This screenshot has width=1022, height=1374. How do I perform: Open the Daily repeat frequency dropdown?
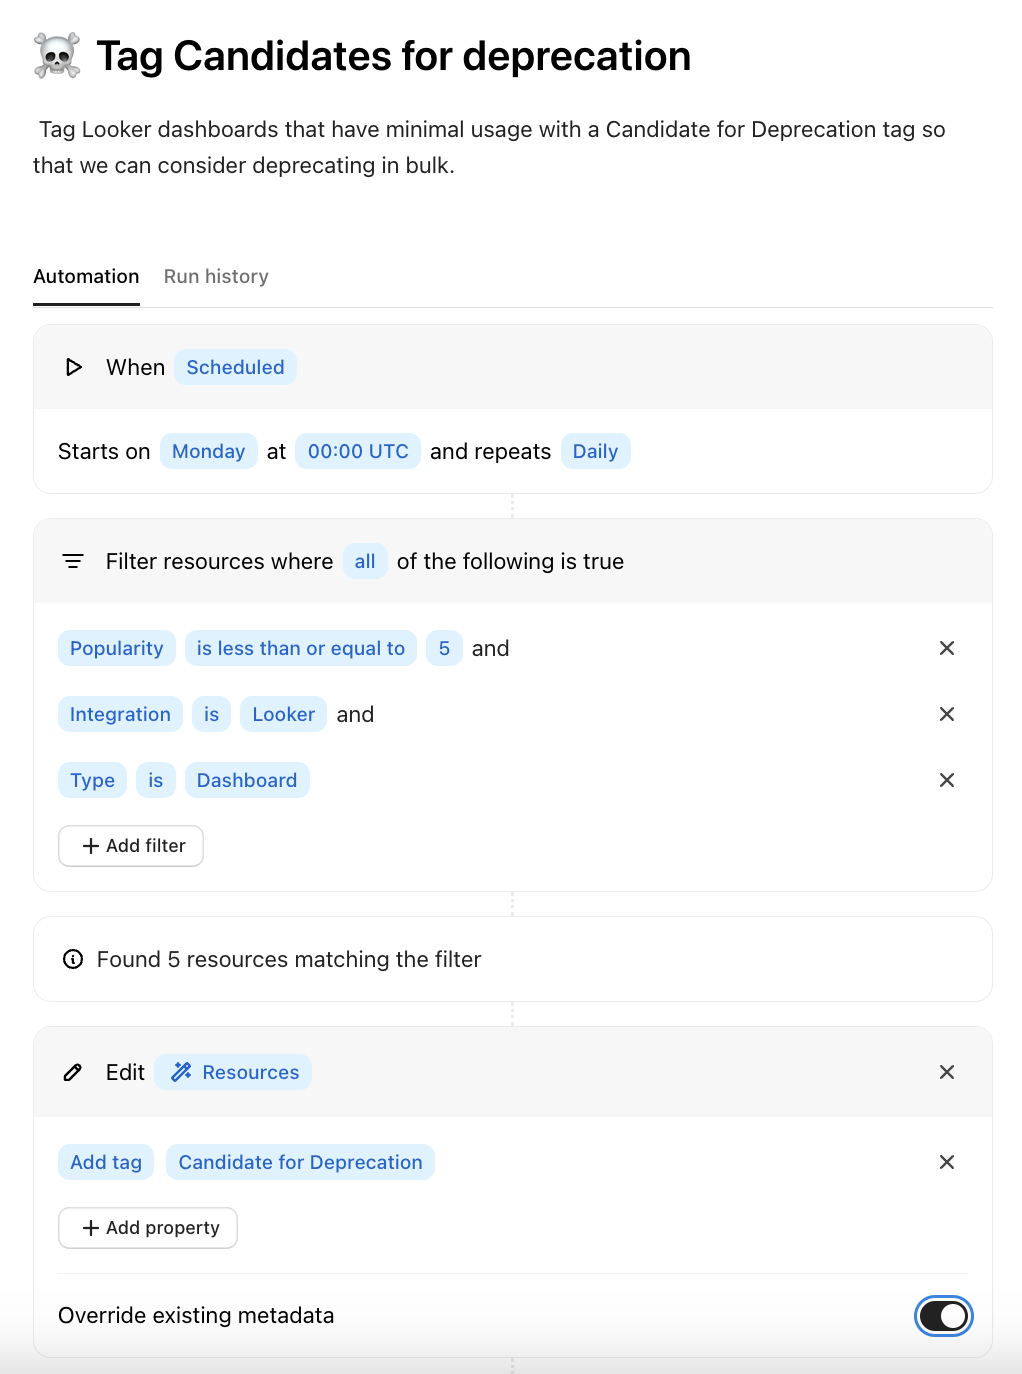[595, 451]
